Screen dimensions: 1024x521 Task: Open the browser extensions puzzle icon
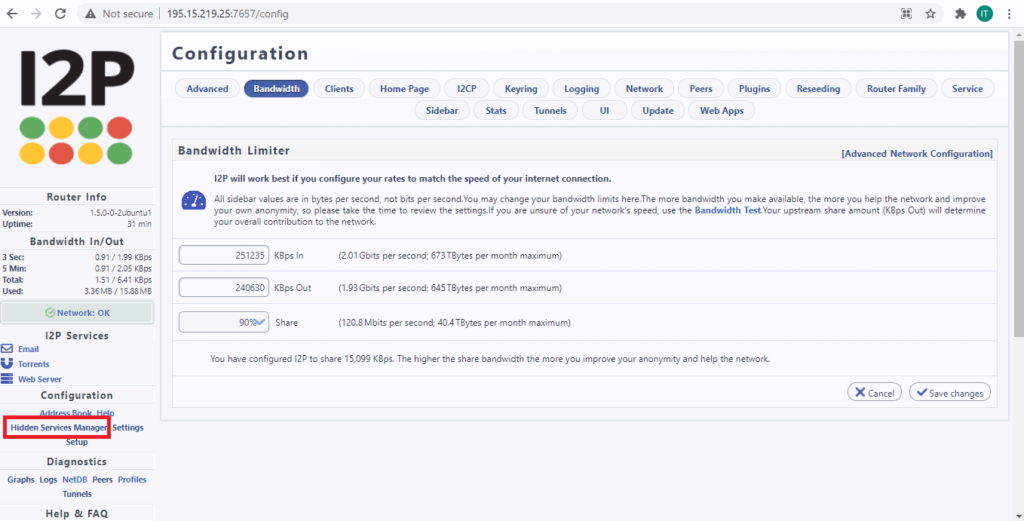pos(960,14)
